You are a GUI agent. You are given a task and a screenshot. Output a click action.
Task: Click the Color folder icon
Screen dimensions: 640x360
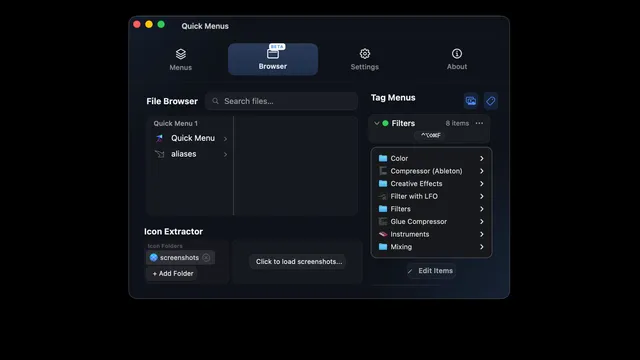(x=383, y=158)
